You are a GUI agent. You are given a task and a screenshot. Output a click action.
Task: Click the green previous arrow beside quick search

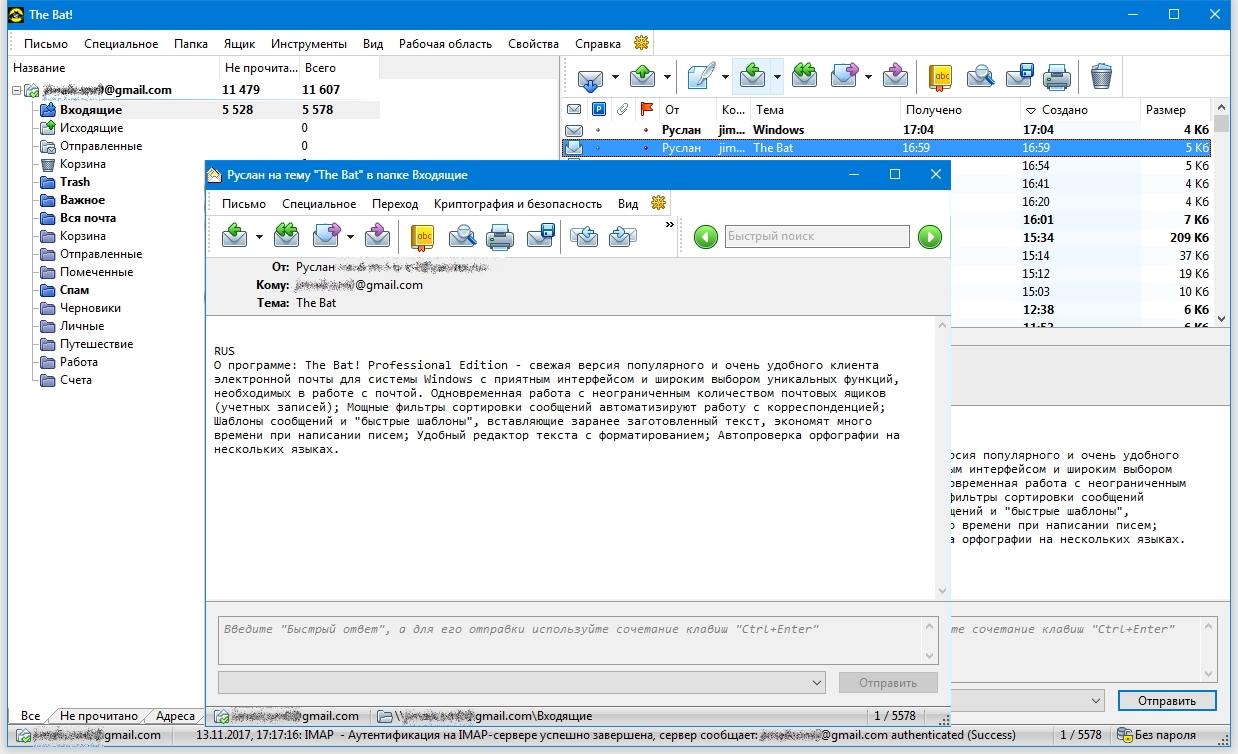coord(706,237)
